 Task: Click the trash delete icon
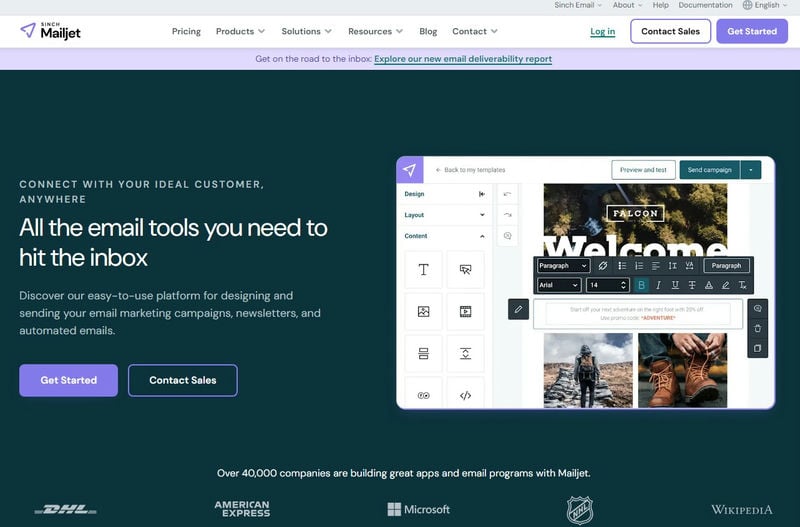pyautogui.click(x=758, y=328)
